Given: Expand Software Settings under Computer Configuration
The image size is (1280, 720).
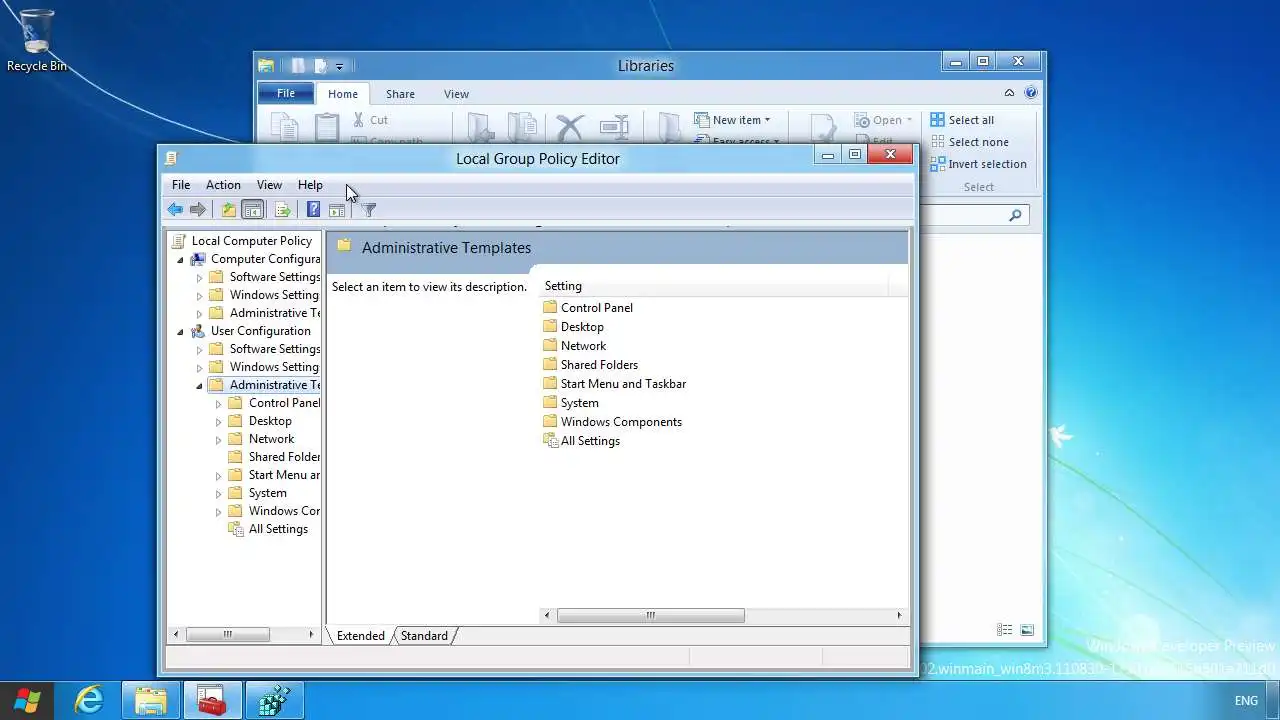Looking at the screenshot, I should click(199, 277).
